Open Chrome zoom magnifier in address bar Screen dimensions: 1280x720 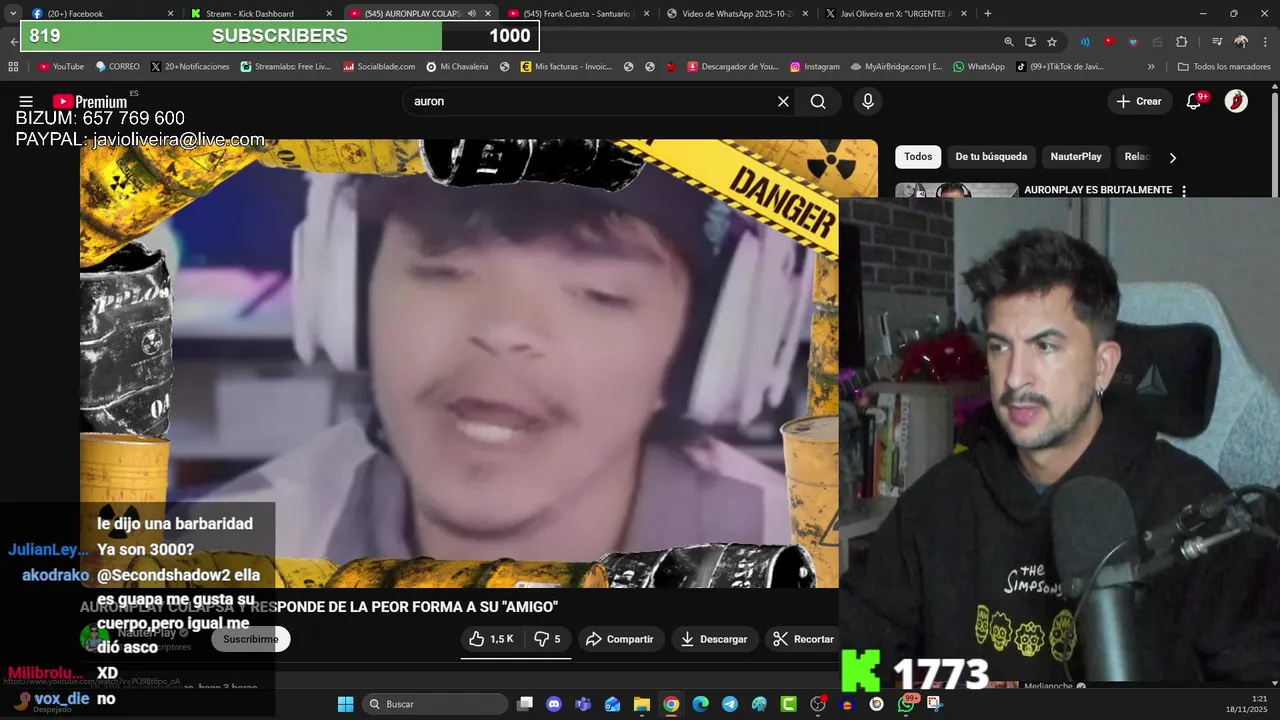coord(1009,42)
